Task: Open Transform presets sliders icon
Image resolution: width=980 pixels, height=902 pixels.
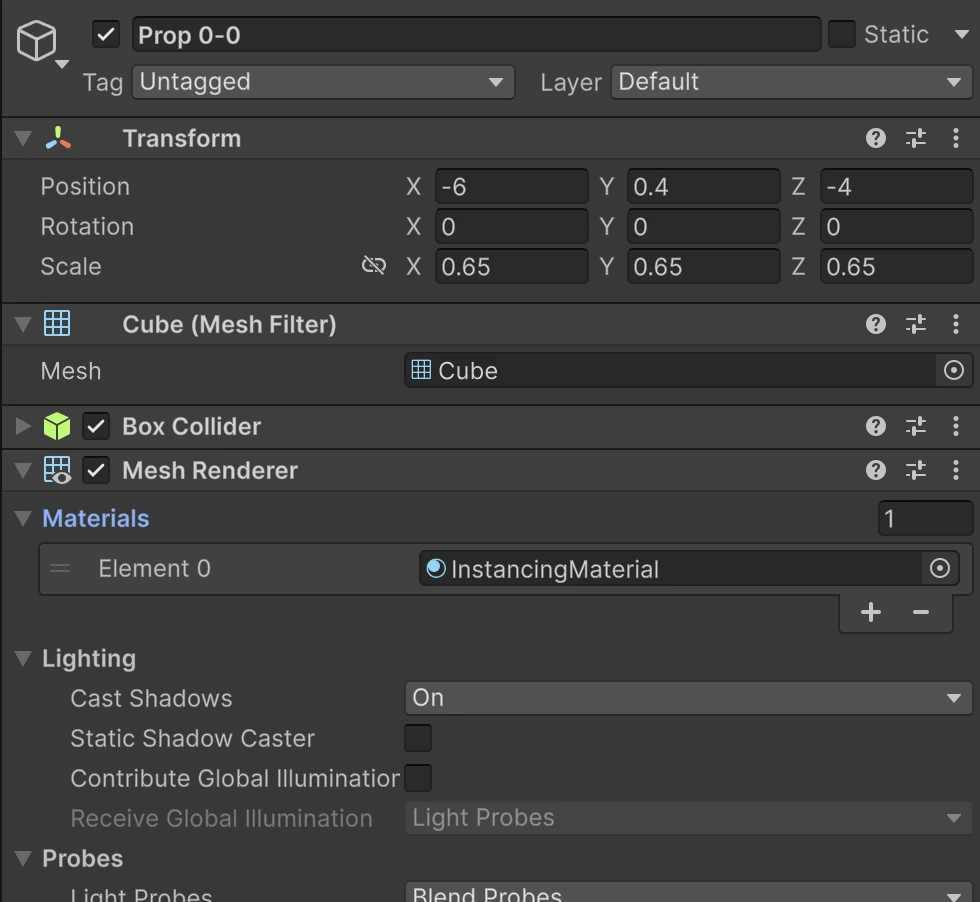Action: 916,138
